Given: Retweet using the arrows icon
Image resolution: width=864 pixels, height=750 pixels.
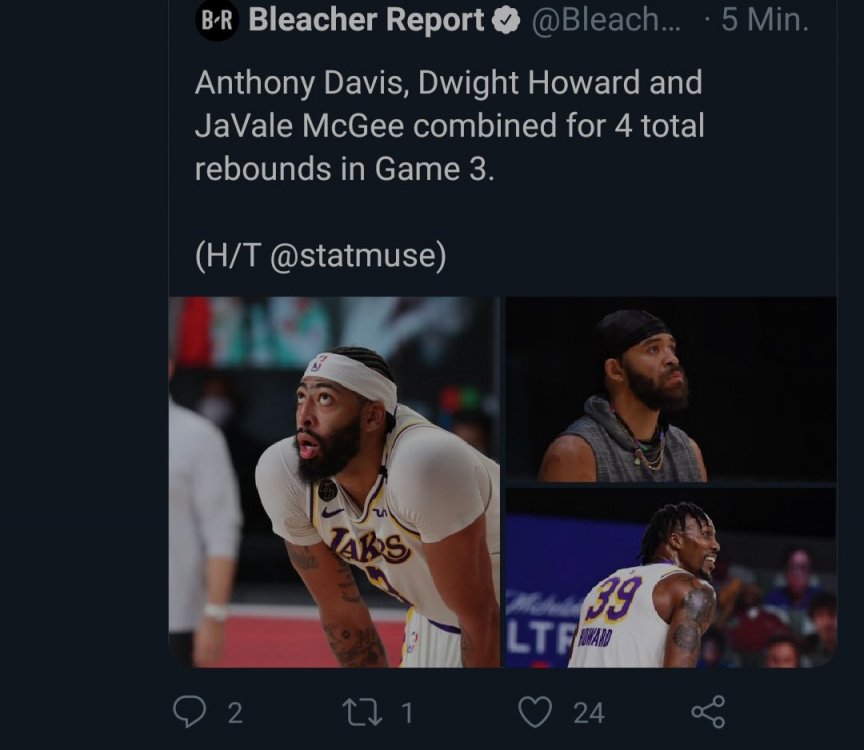Looking at the screenshot, I should 360,711.
